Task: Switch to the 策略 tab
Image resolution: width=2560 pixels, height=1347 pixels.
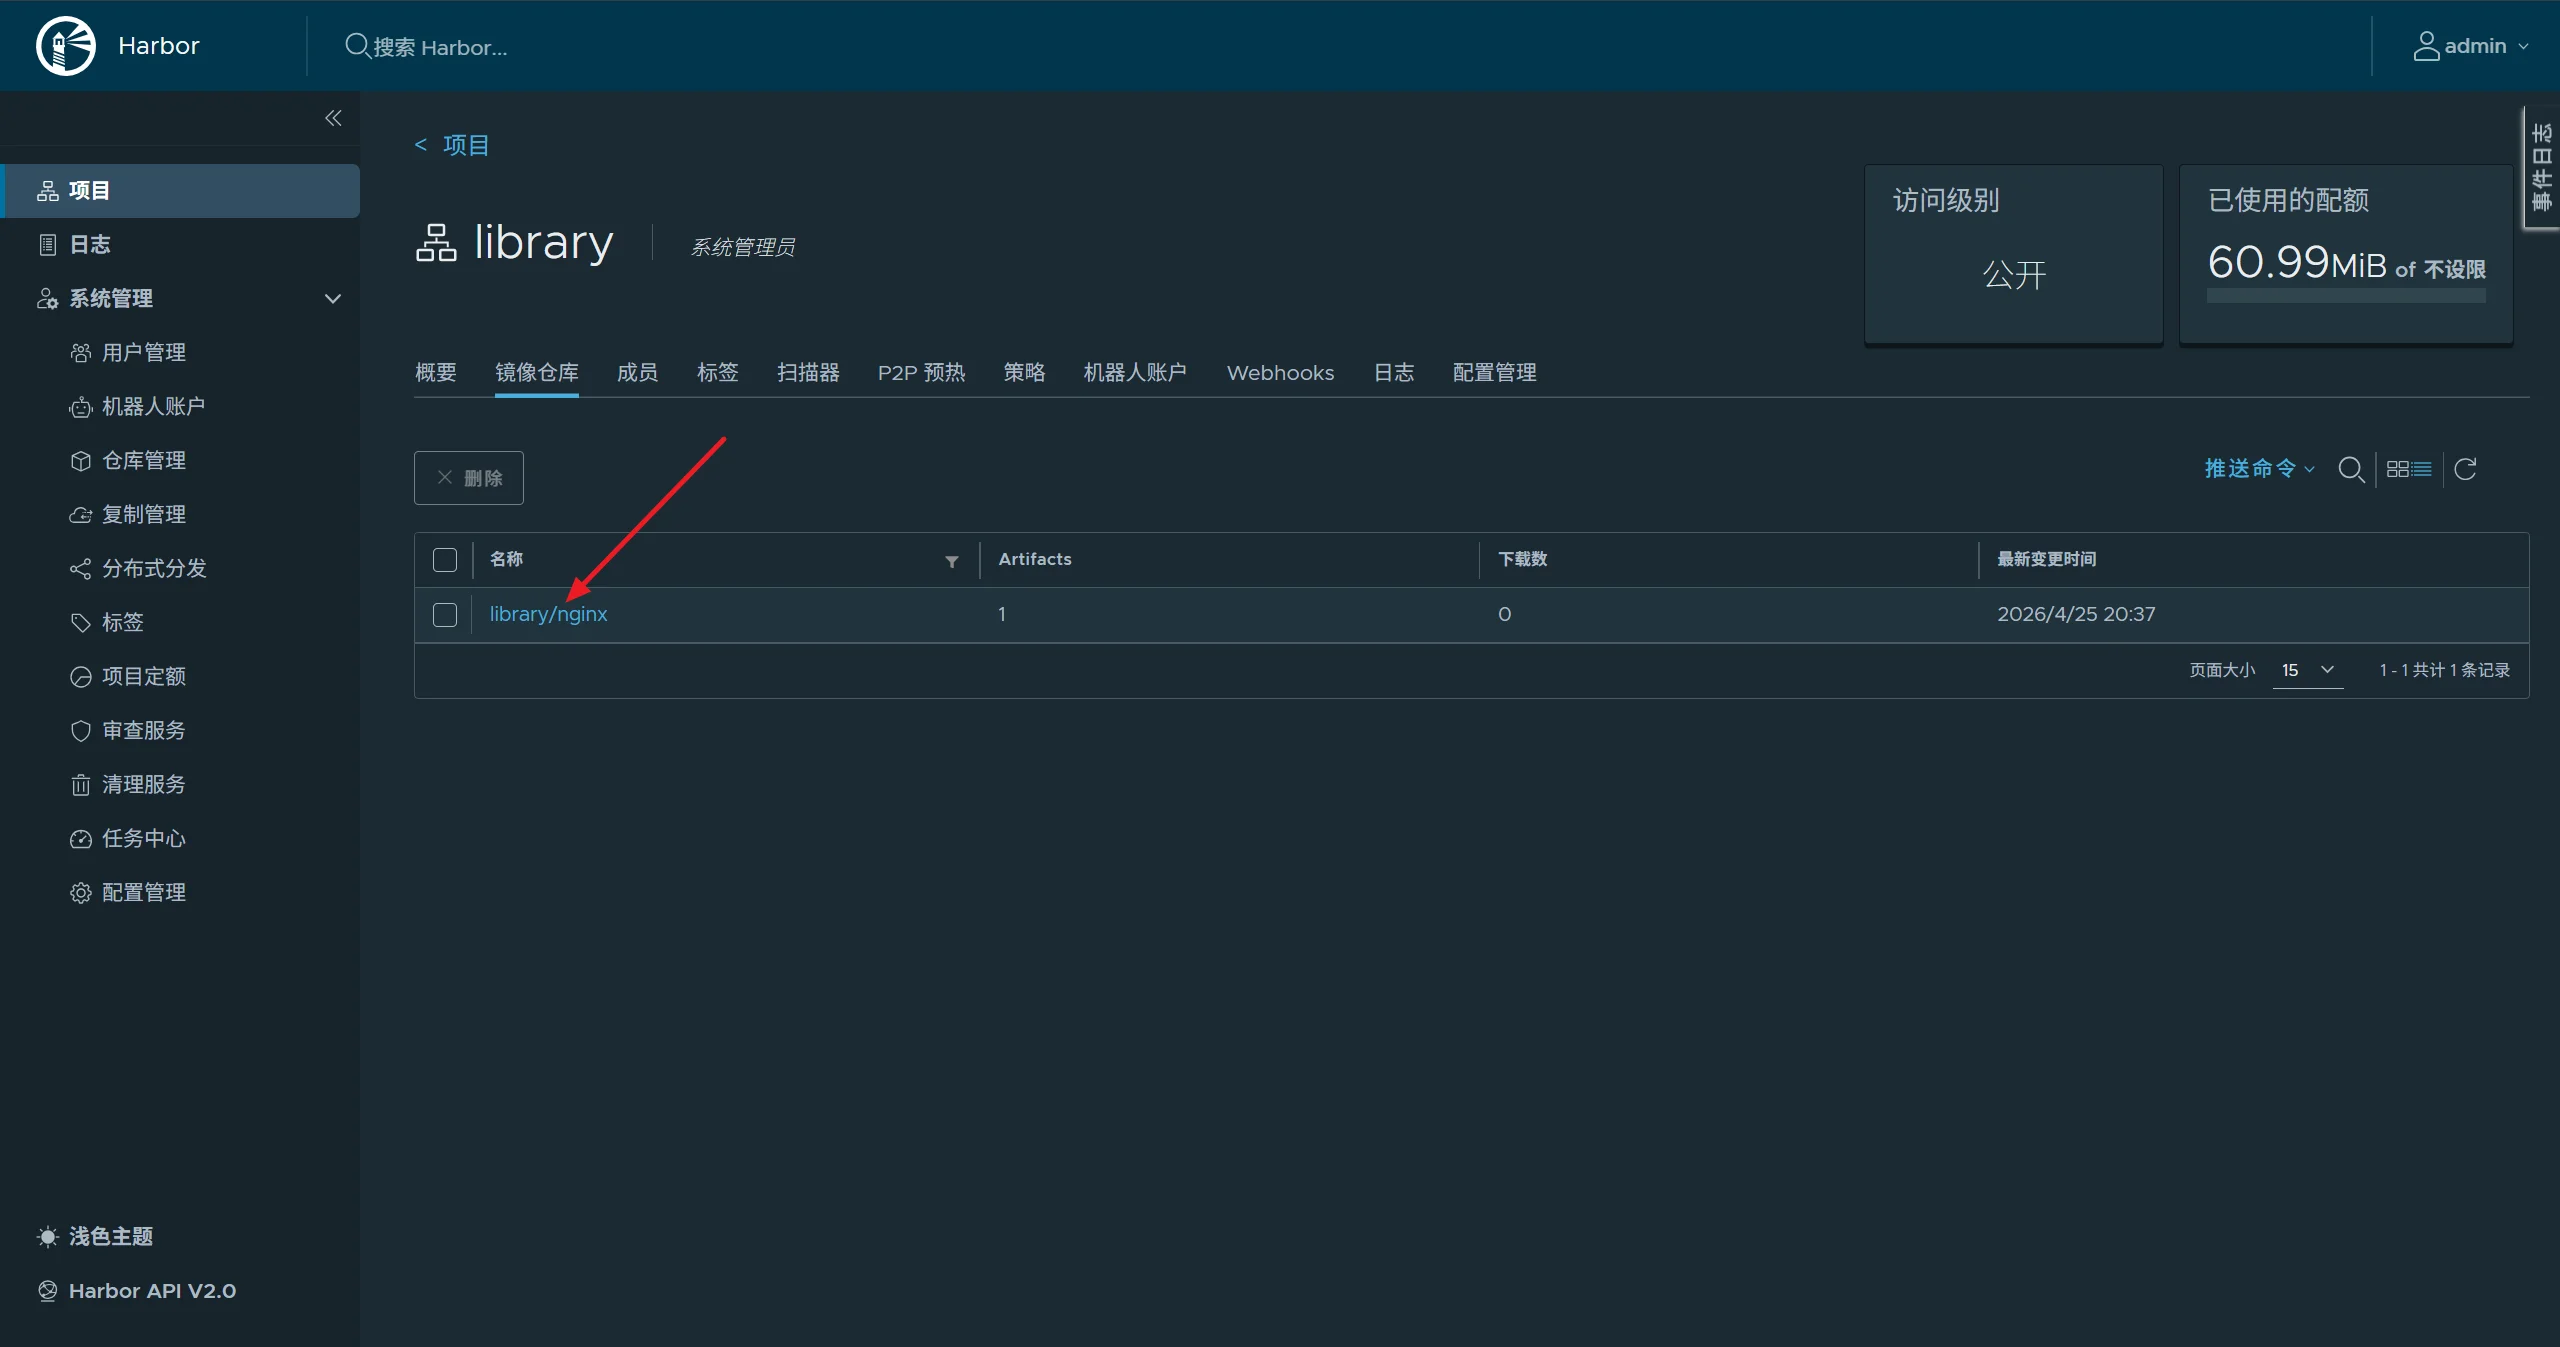Action: [x=1025, y=373]
